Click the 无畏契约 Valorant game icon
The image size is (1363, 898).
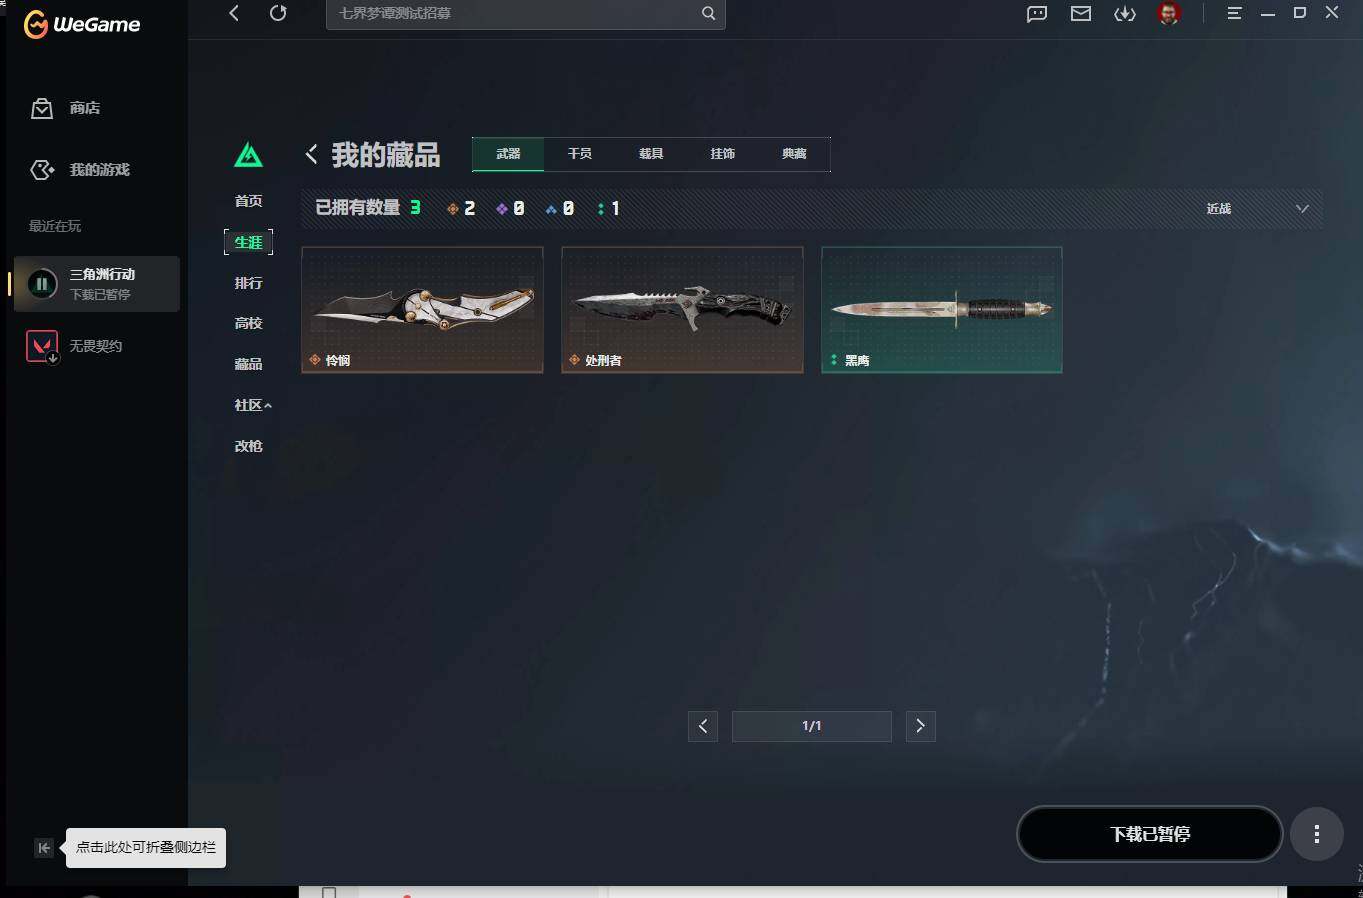[x=42, y=346]
